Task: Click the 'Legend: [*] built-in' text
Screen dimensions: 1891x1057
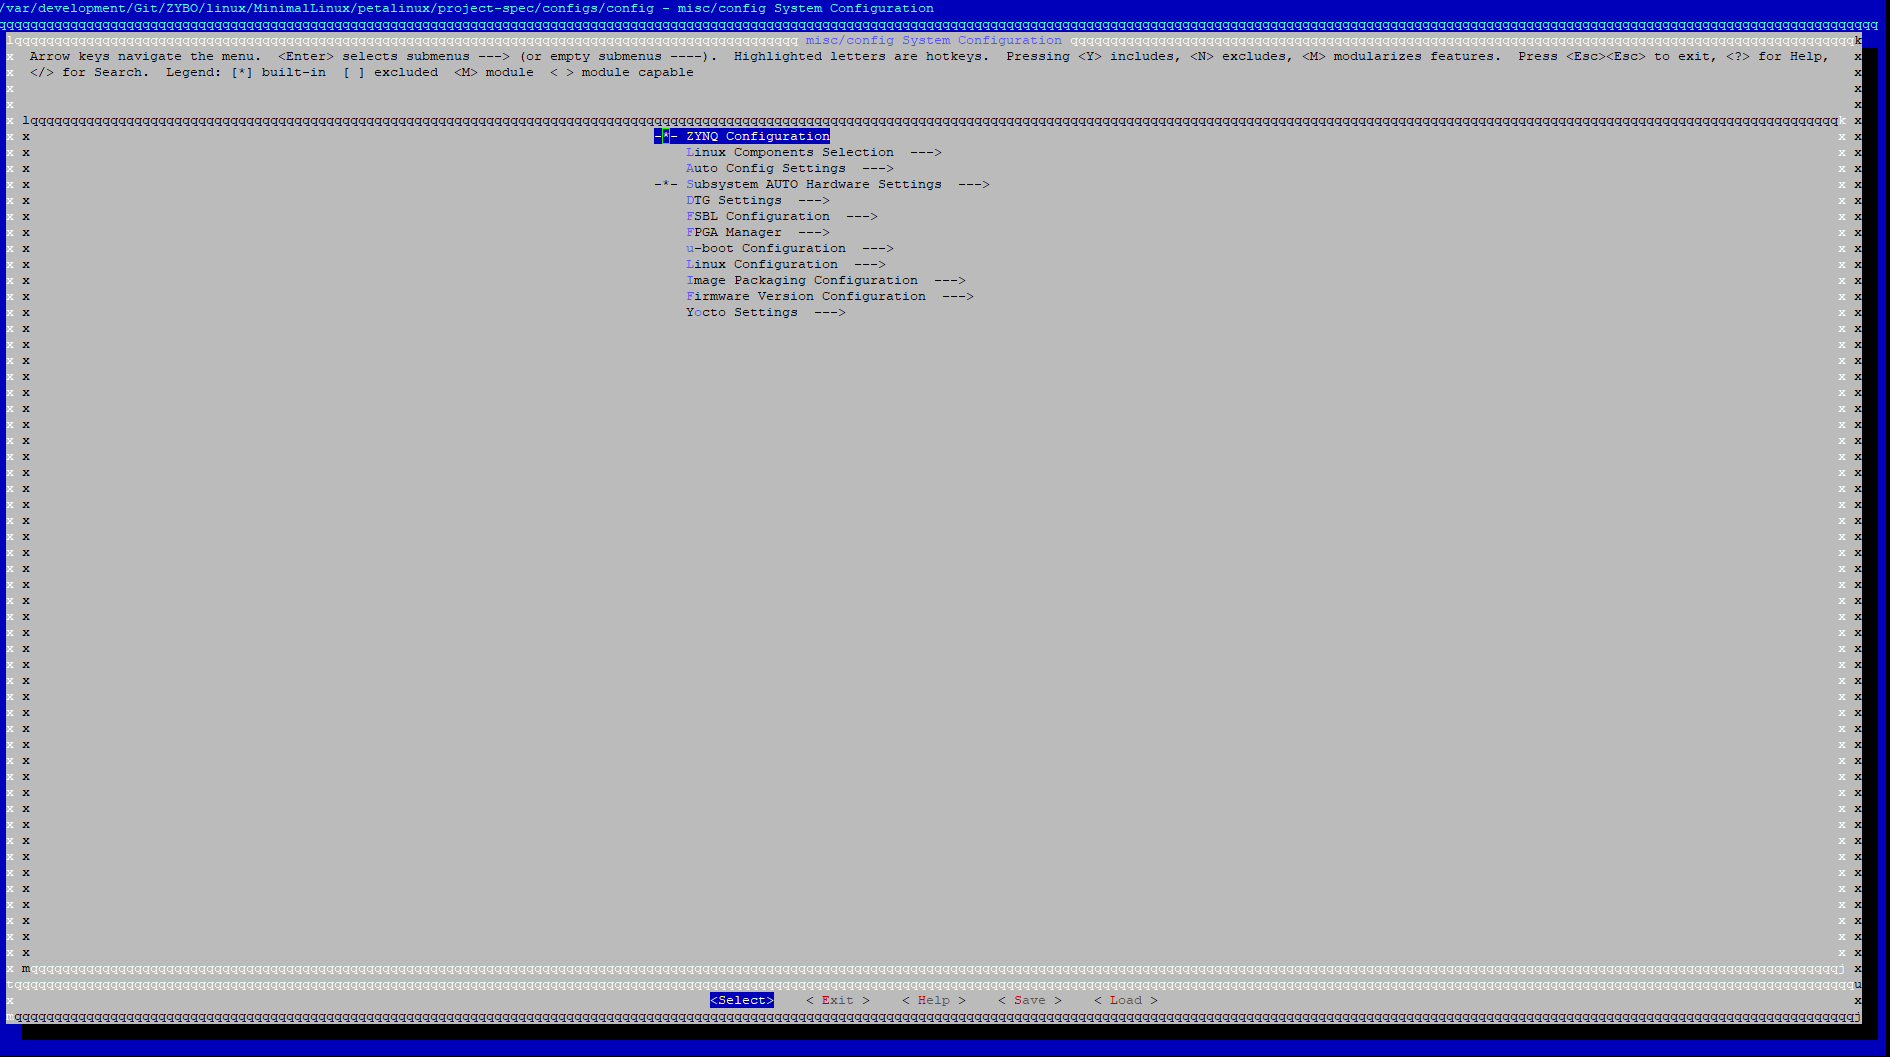Action: pos(246,72)
